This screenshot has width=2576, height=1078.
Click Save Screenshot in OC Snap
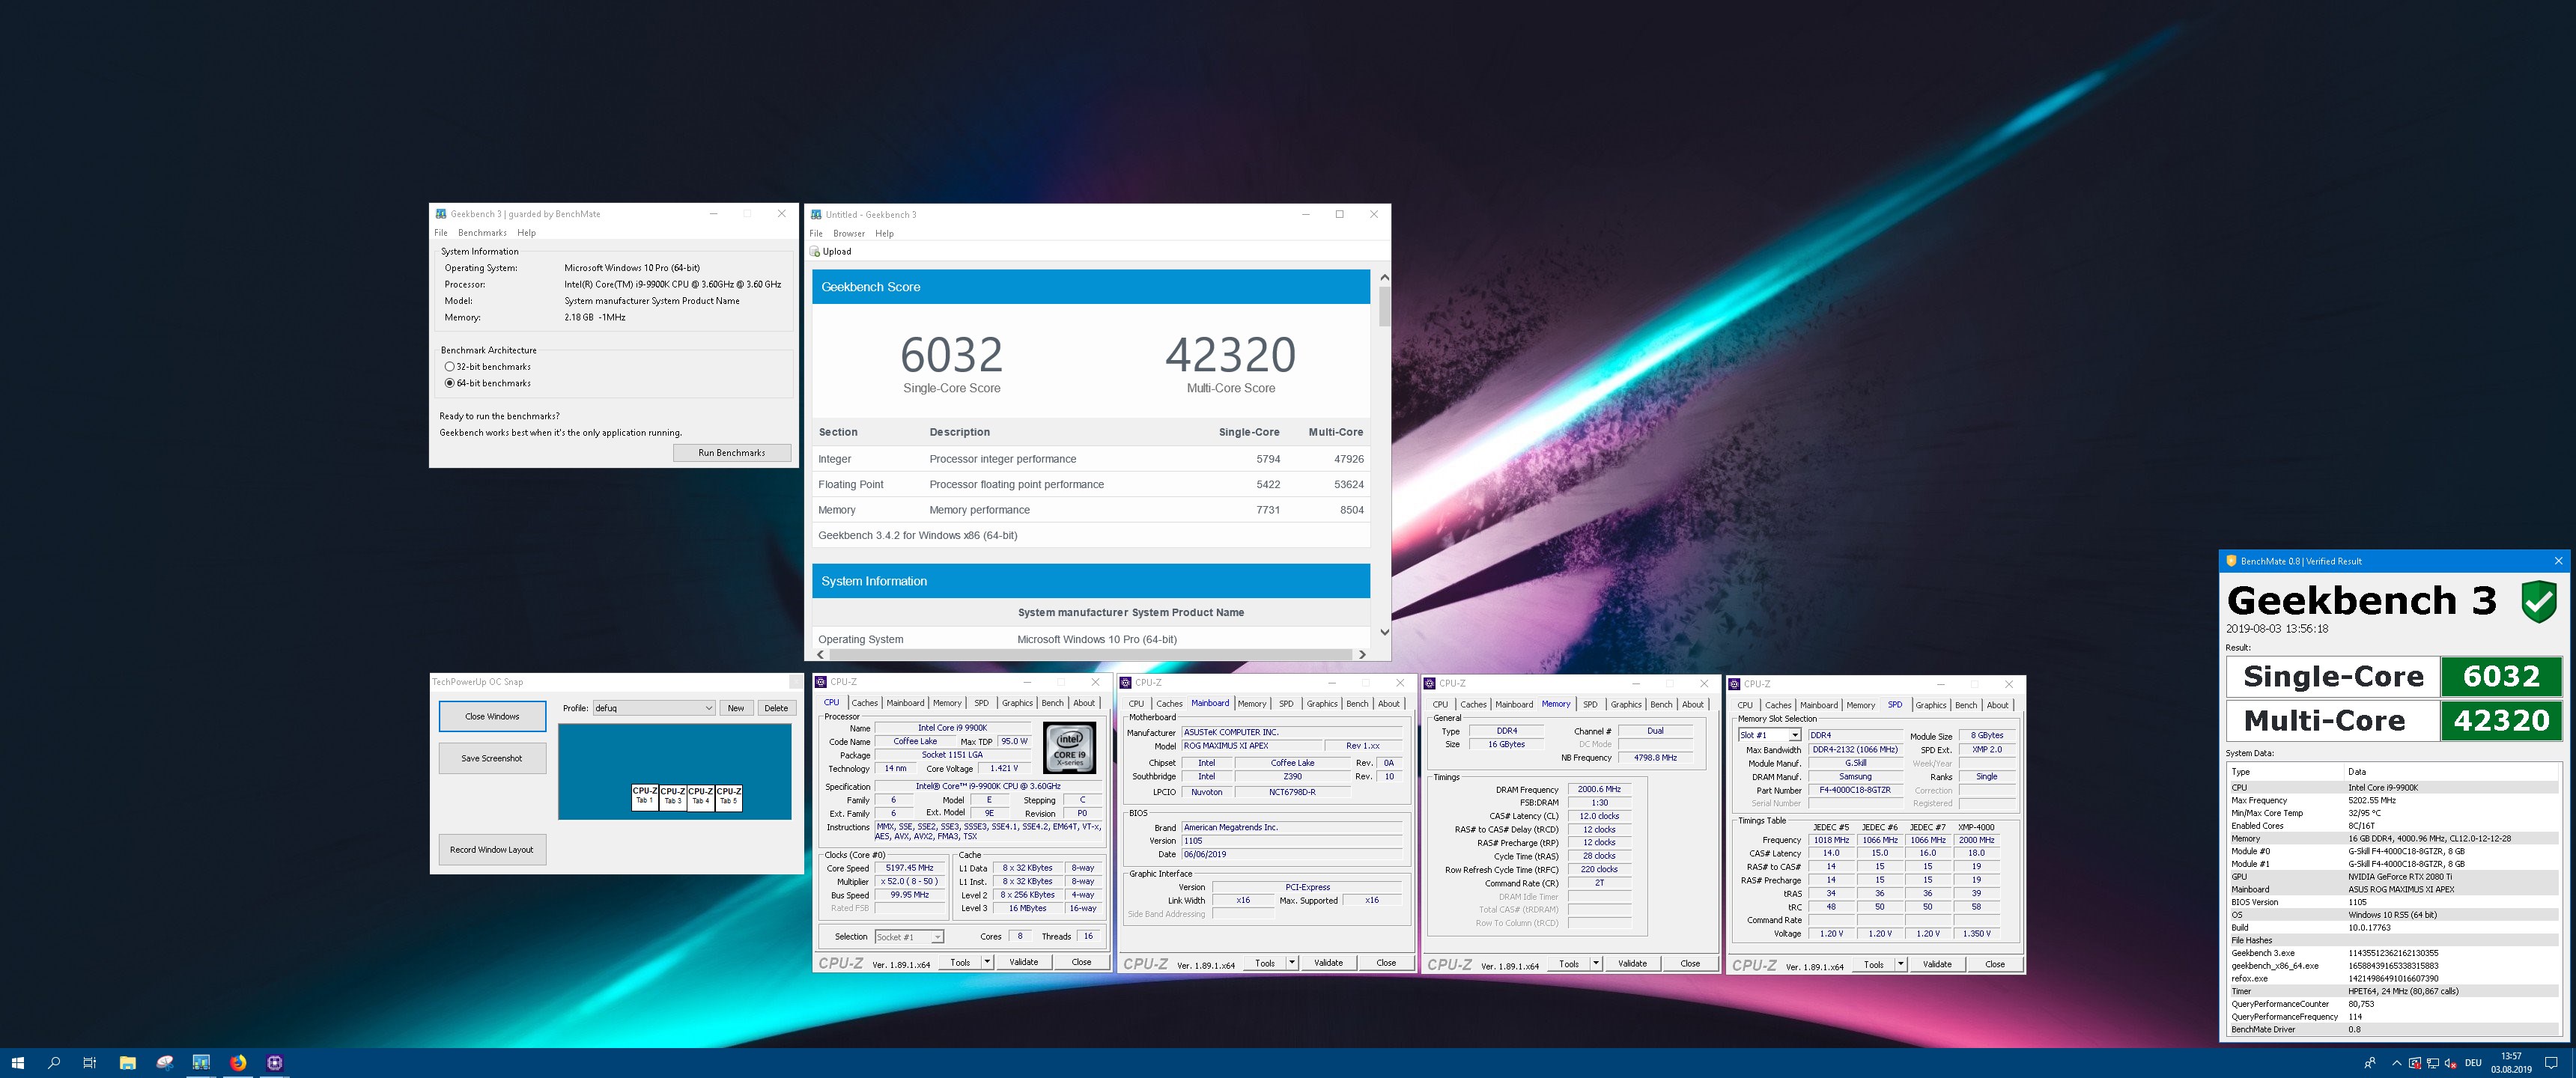coord(492,758)
